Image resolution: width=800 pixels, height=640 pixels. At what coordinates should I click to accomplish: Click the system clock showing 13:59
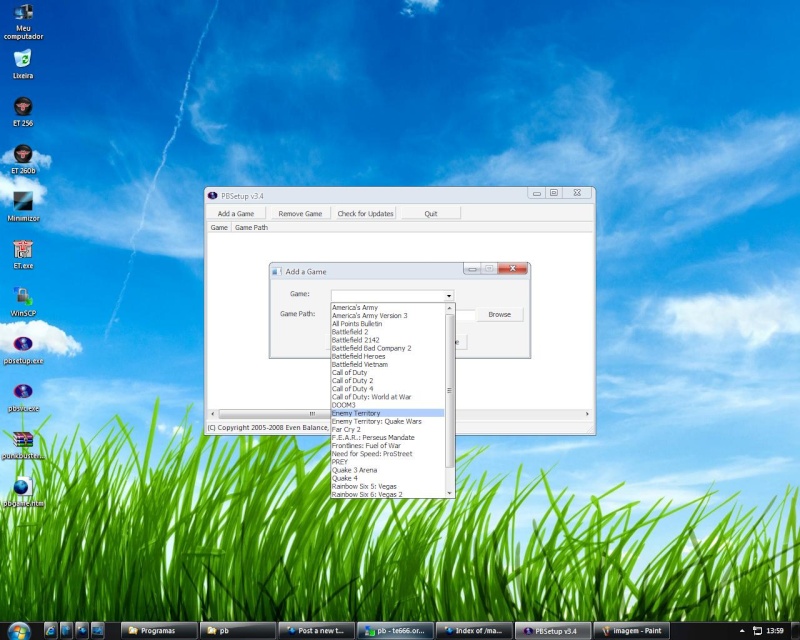click(774, 631)
